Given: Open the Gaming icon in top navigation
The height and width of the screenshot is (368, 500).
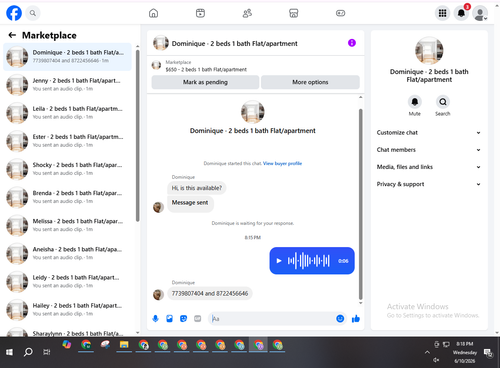Looking at the screenshot, I should (340, 13).
